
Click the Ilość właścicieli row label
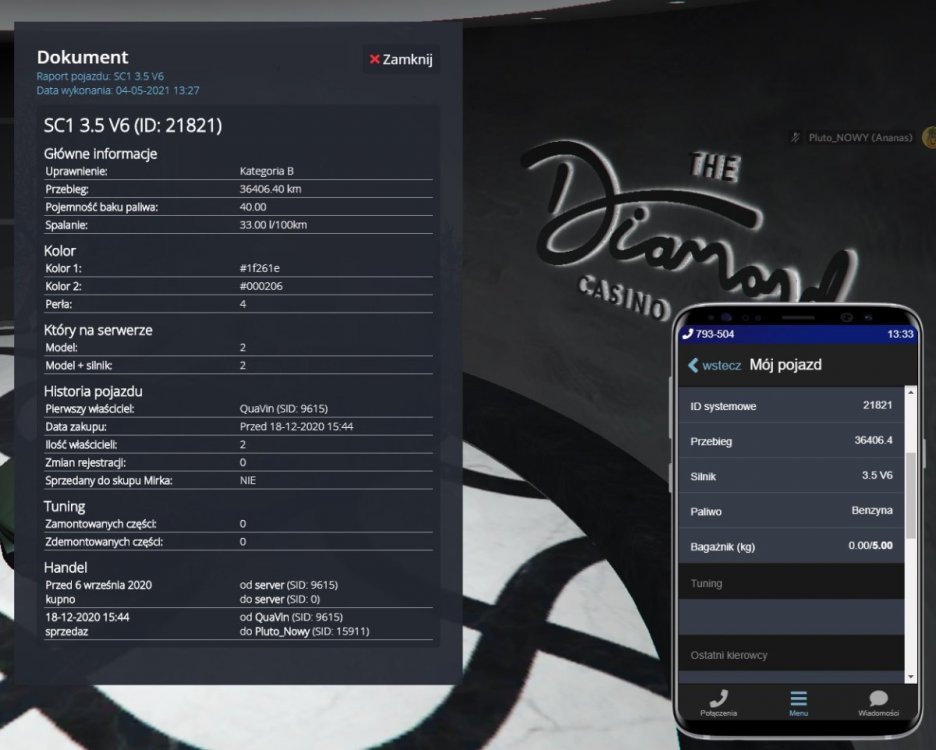coord(81,444)
